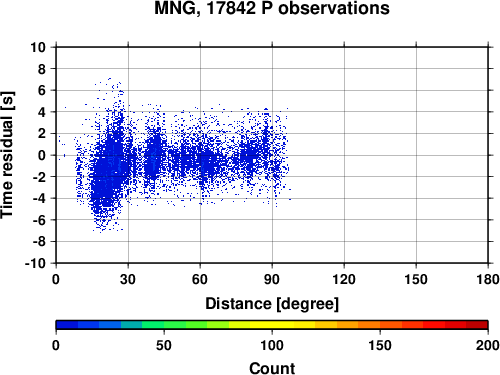500x375 pixels.
Task: Click the x-axis tick label '30'
Action: (x=128, y=279)
